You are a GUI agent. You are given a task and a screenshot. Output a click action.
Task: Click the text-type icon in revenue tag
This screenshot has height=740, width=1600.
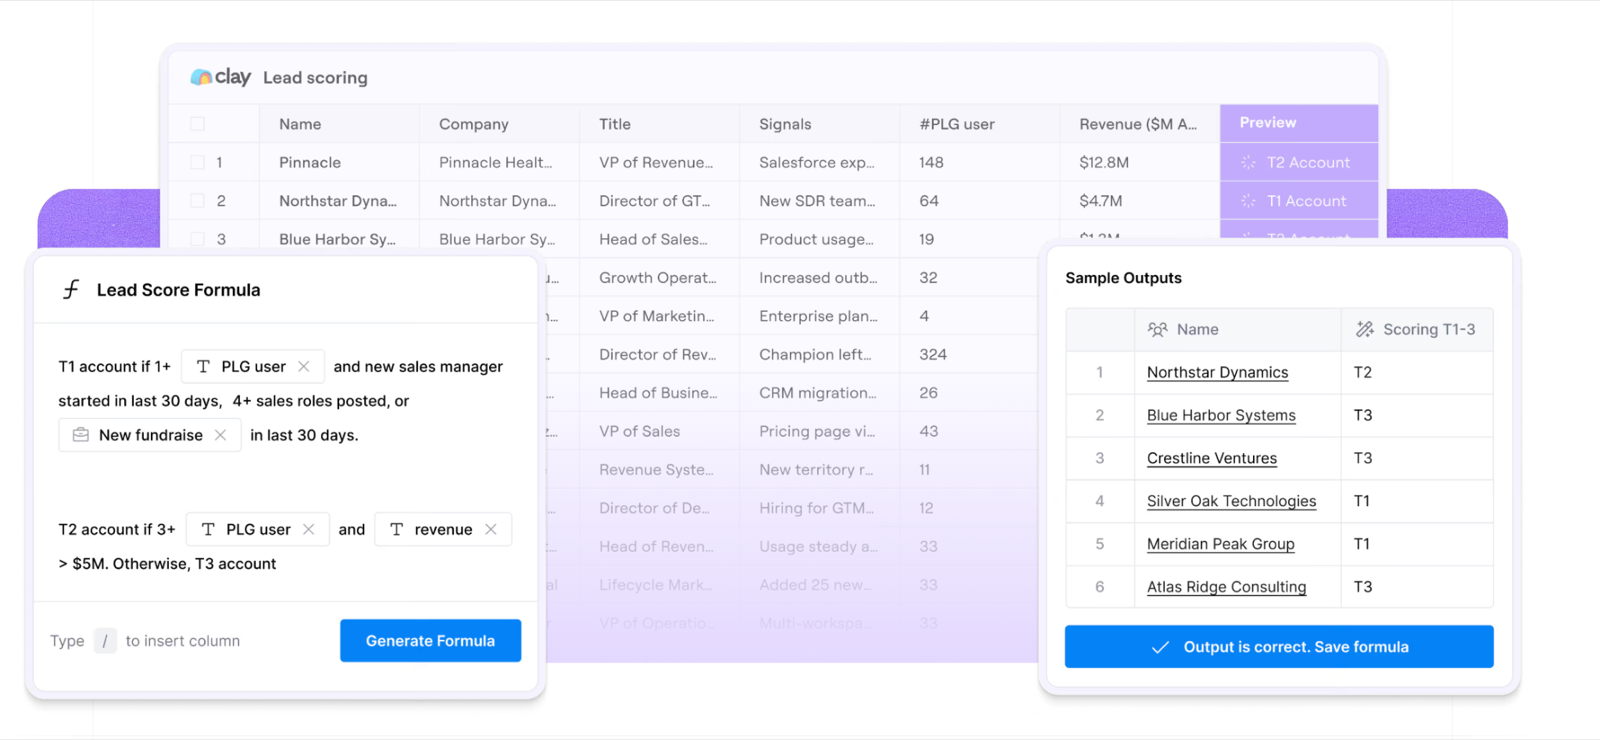coord(397,530)
